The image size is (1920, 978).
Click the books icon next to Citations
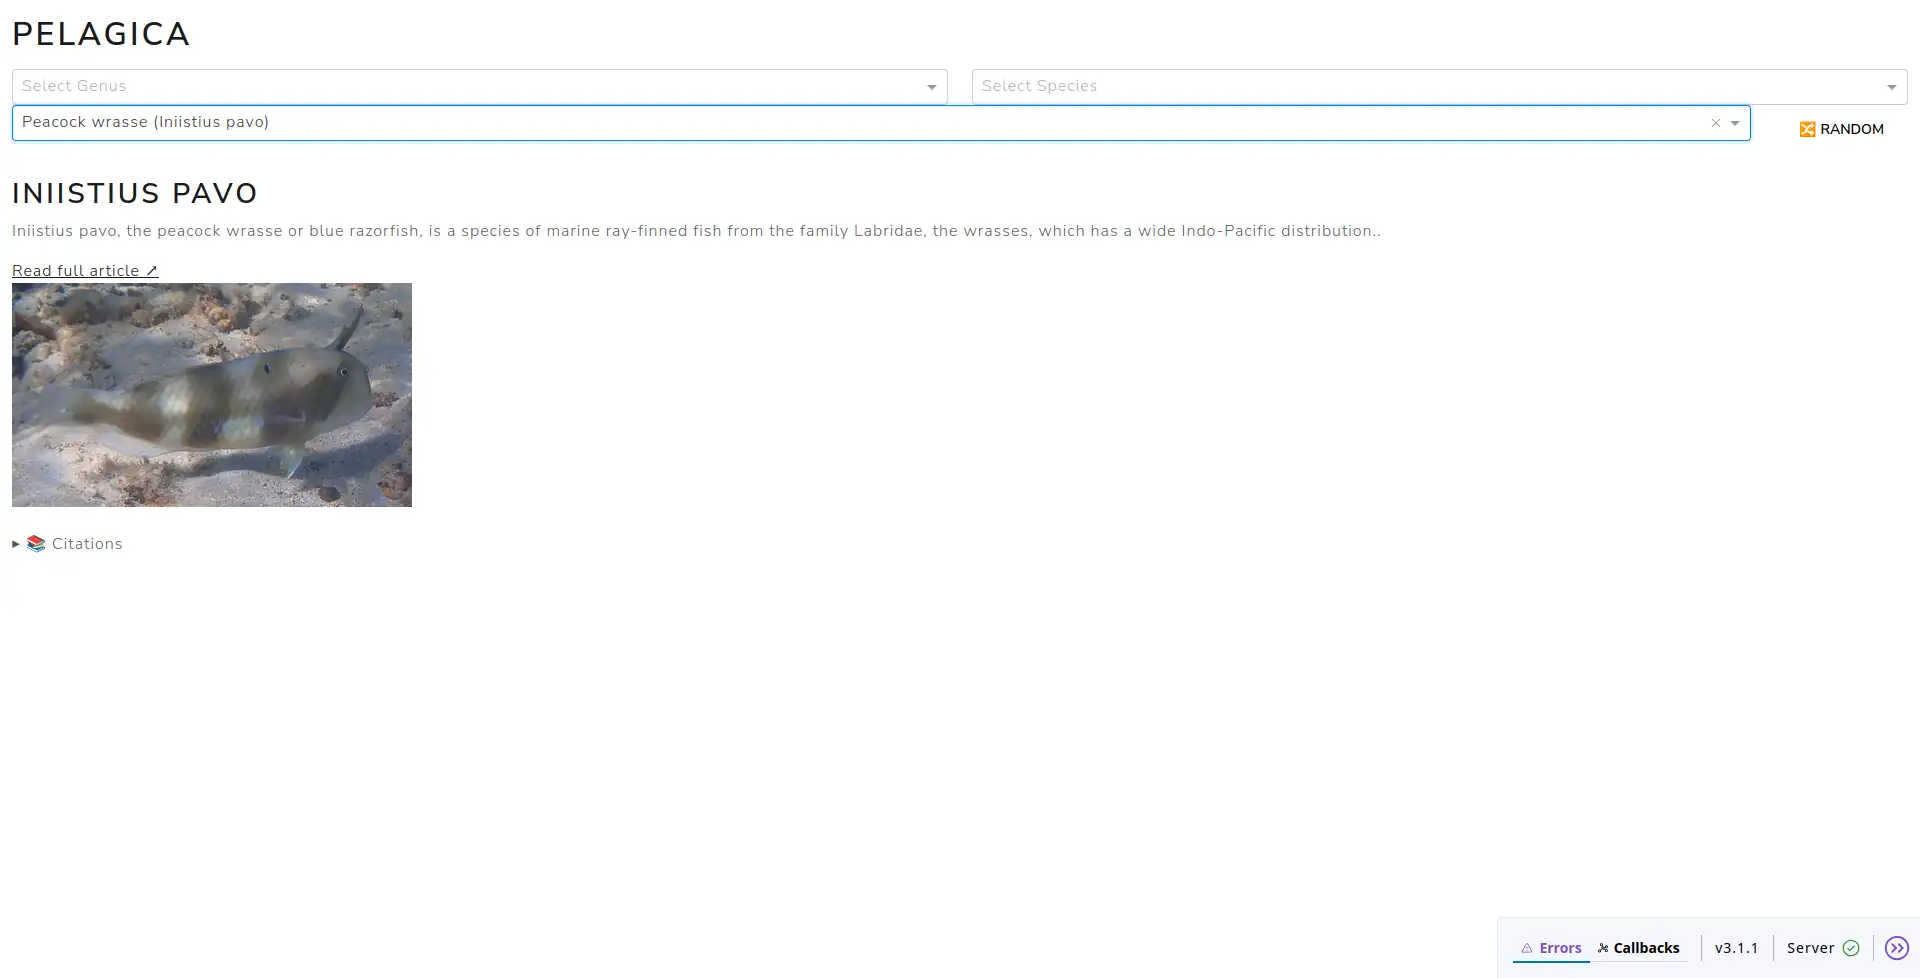(36, 543)
